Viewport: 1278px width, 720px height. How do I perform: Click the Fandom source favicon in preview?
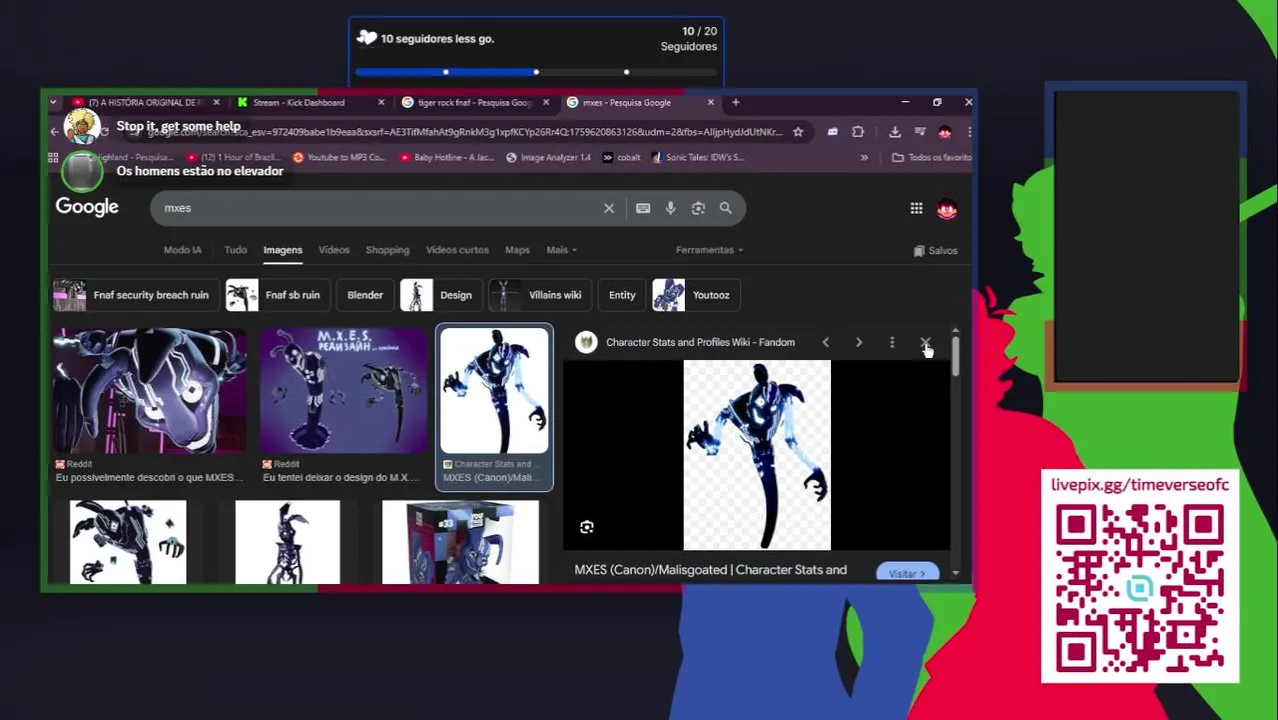[x=586, y=342]
